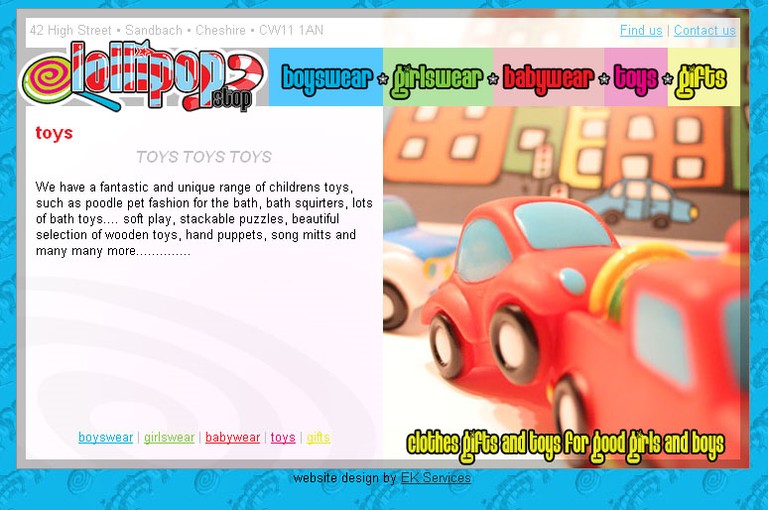This screenshot has height=510, width=768.
Task: Click the toys description paragraph
Action: pyautogui.click(x=204, y=219)
